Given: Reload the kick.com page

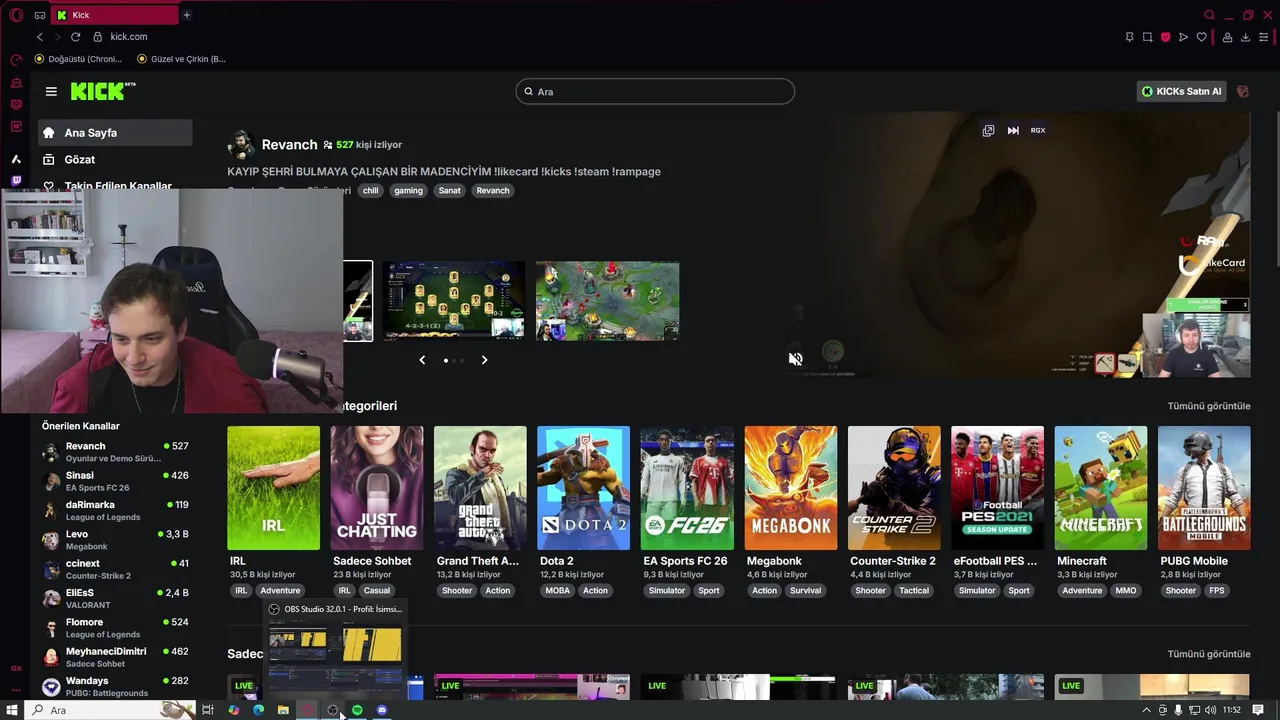Looking at the screenshot, I should pos(75,37).
